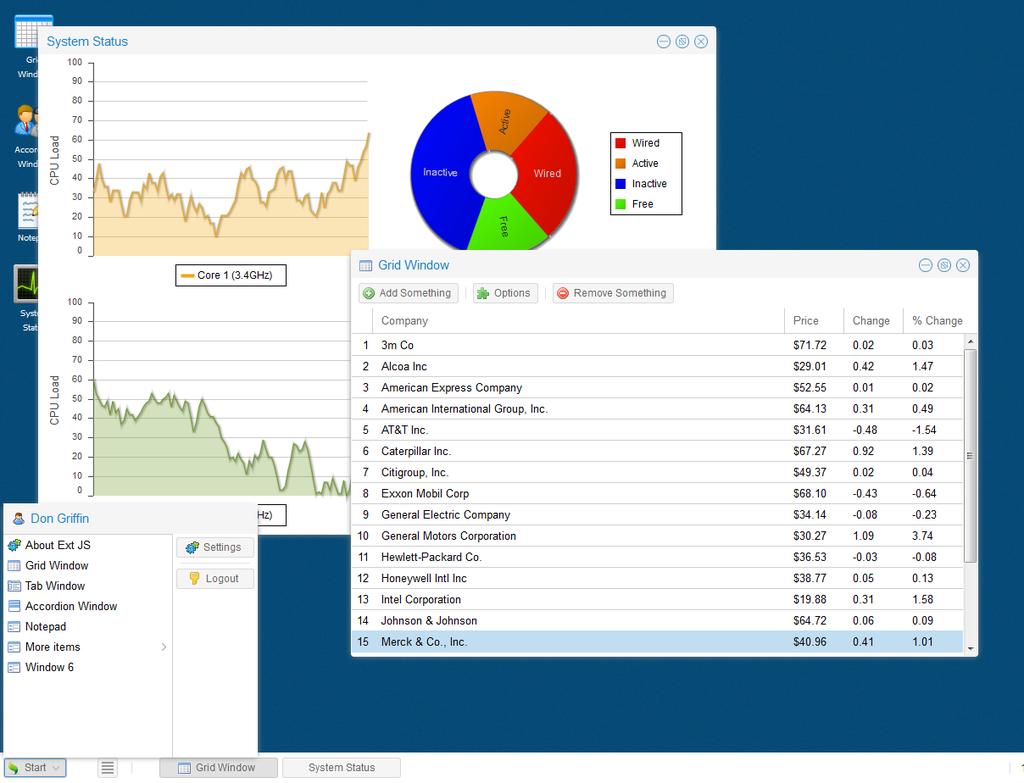Select General Motors Corporation row
The width and height of the screenshot is (1024, 783).
click(658, 536)
